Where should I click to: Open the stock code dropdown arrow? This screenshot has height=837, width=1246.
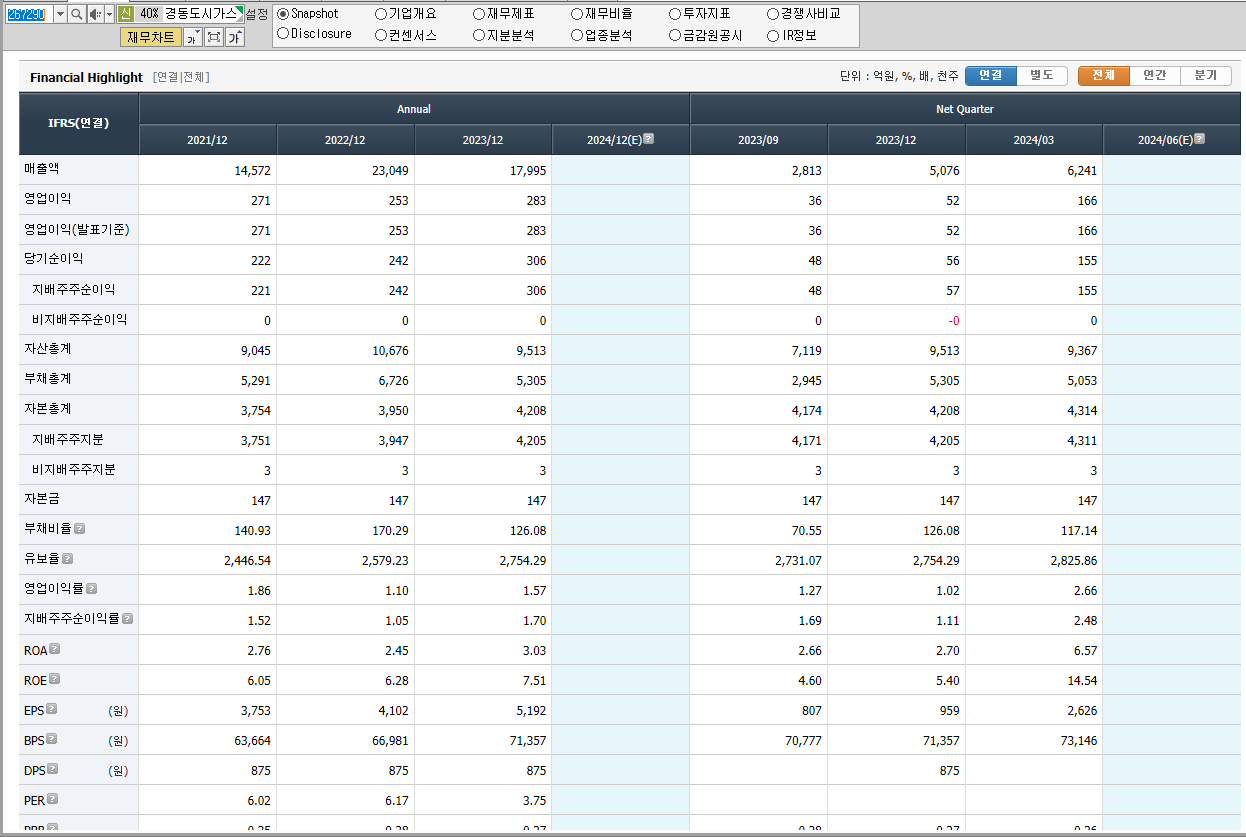(x=60, y=14)
